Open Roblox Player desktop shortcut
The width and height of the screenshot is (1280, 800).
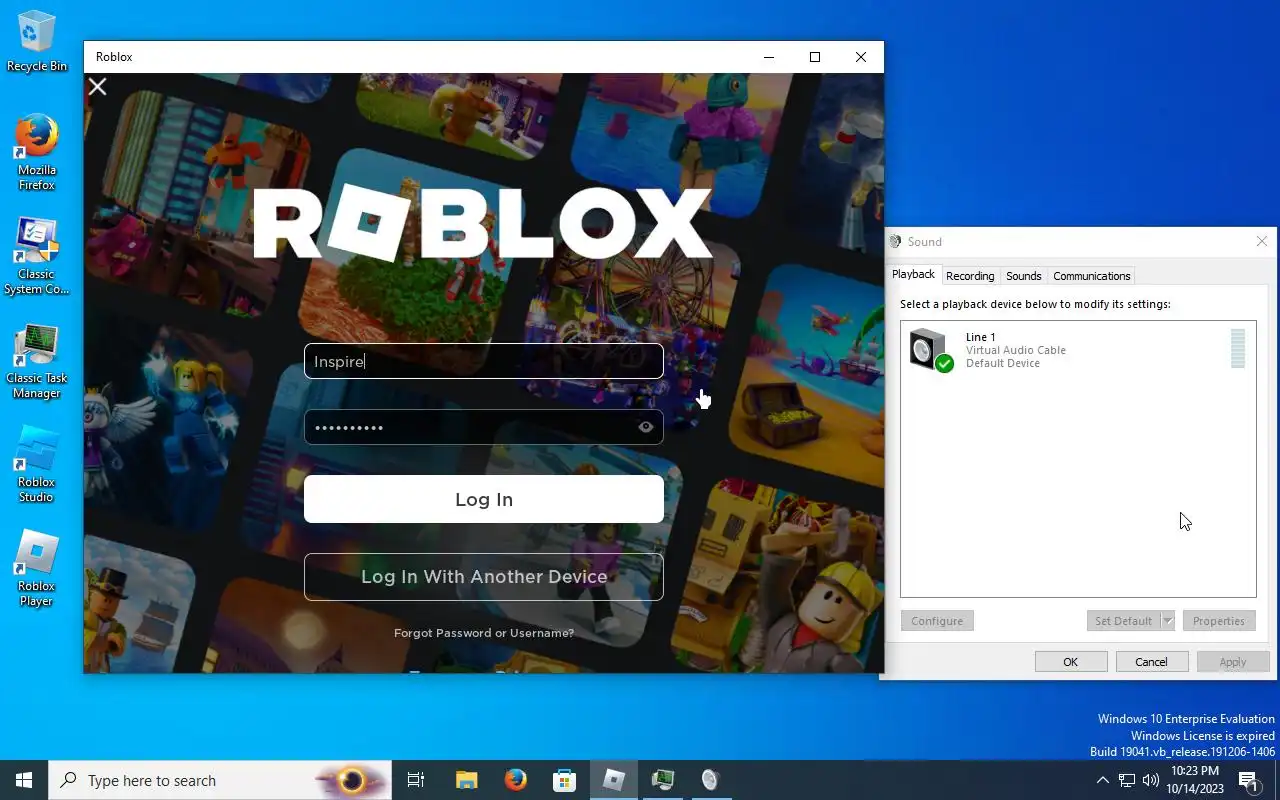37,568
